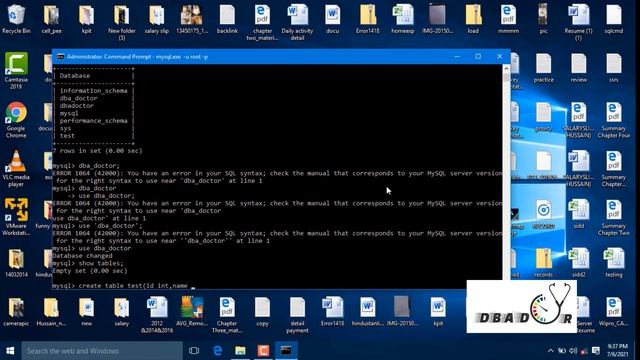Open the camerapic folder icon

click(x=16, y=312)
